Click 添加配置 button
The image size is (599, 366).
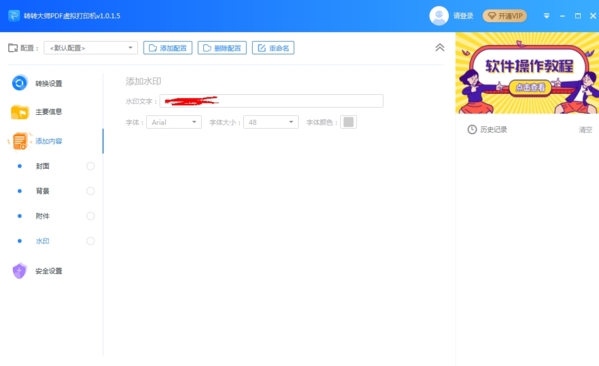(x=168, y=48)
